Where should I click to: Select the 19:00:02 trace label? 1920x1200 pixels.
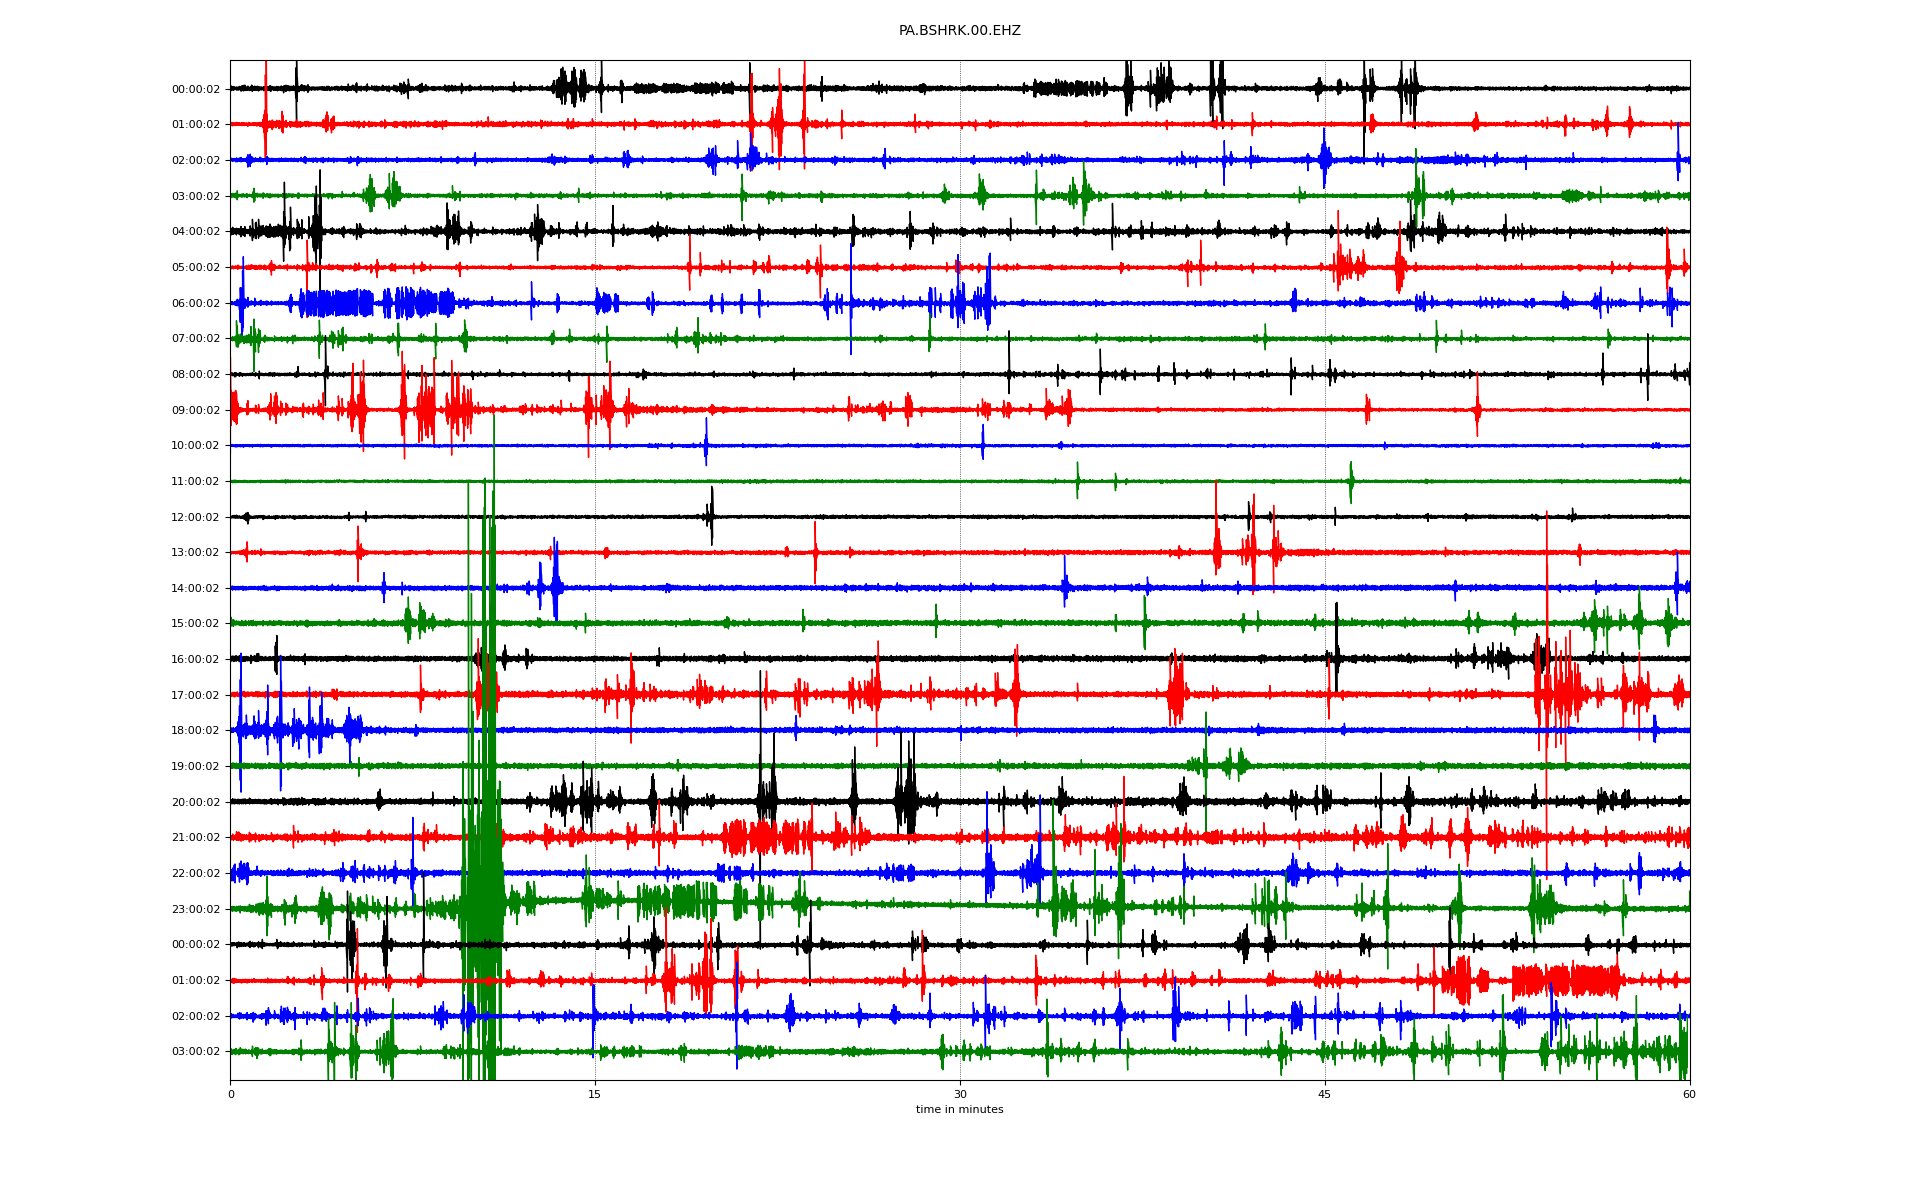195,767
